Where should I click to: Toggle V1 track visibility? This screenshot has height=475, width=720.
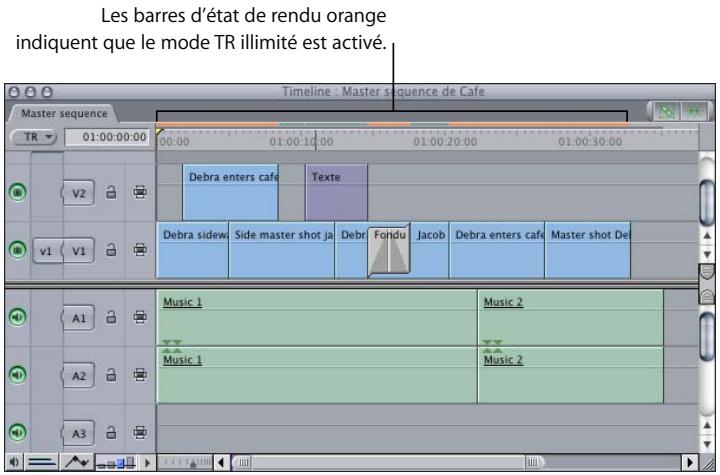click(x=17, y=250)
